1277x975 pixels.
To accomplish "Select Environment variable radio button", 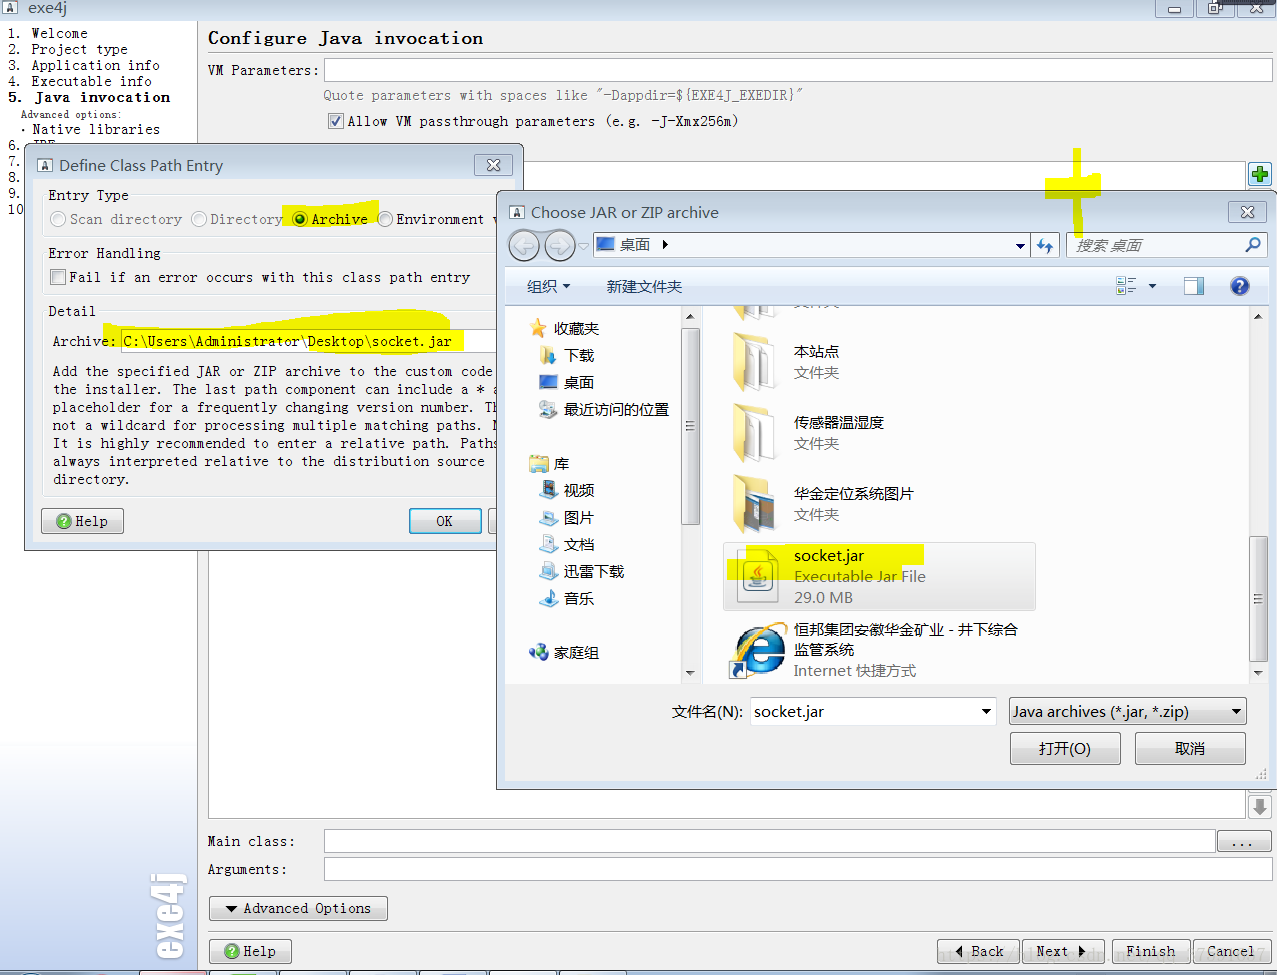I will tap(385, 219).
